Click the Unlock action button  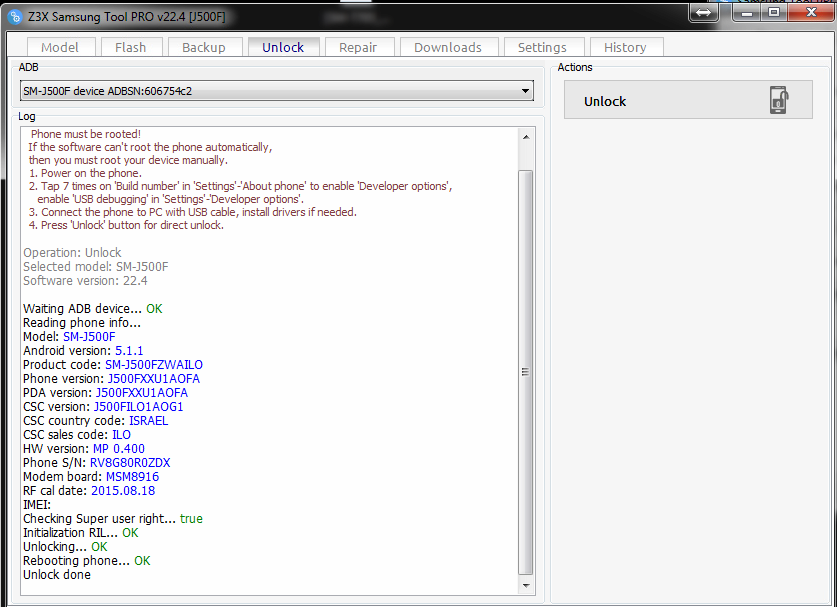tap(688, 100)
